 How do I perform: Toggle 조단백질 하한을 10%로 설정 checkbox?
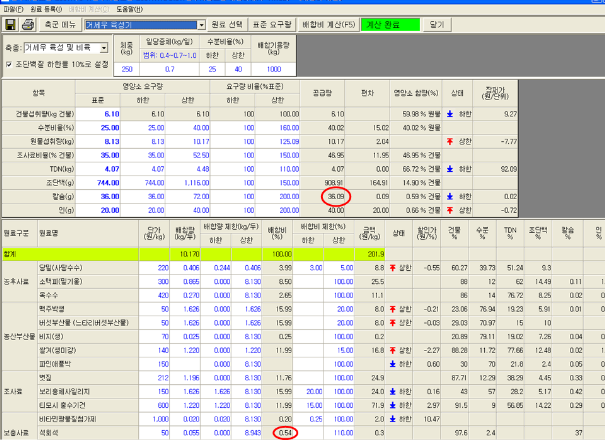9,64
